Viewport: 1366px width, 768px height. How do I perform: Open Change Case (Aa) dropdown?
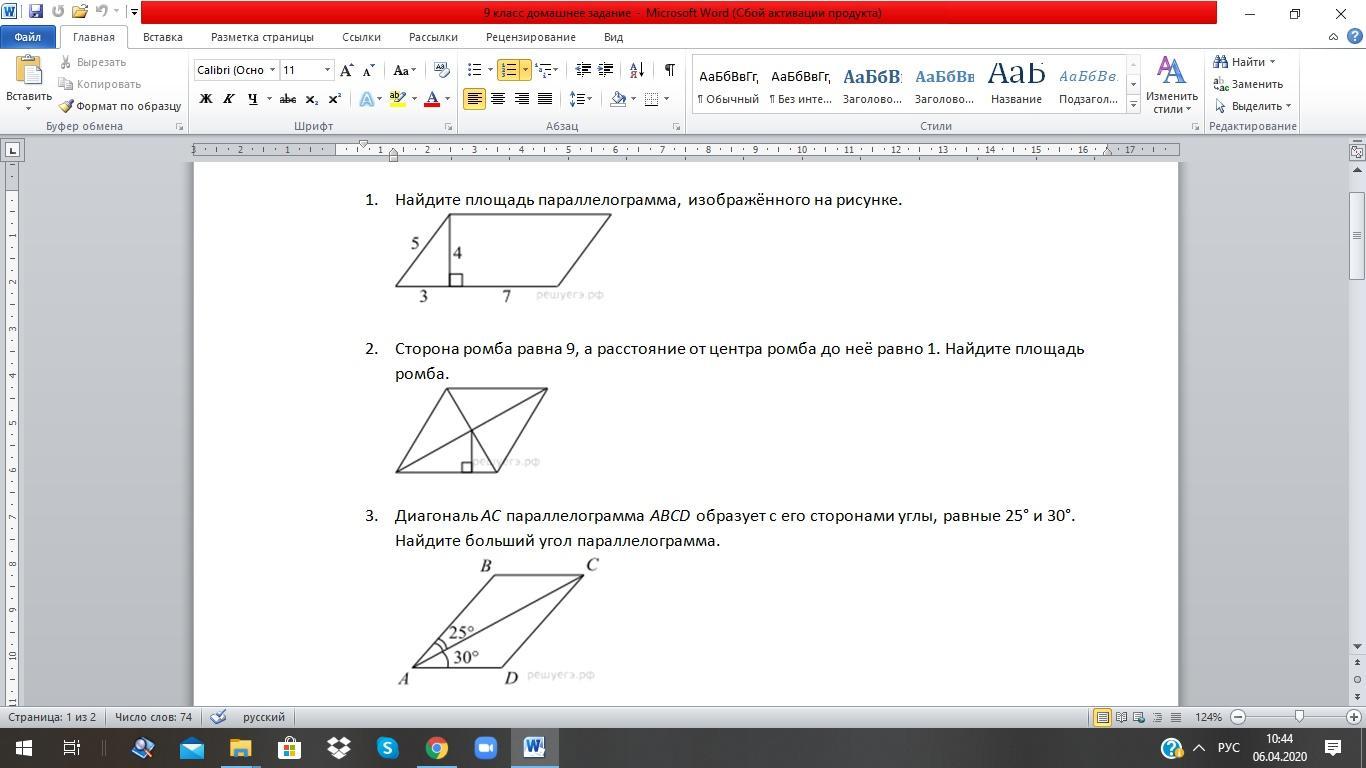[x=404, y=70]
